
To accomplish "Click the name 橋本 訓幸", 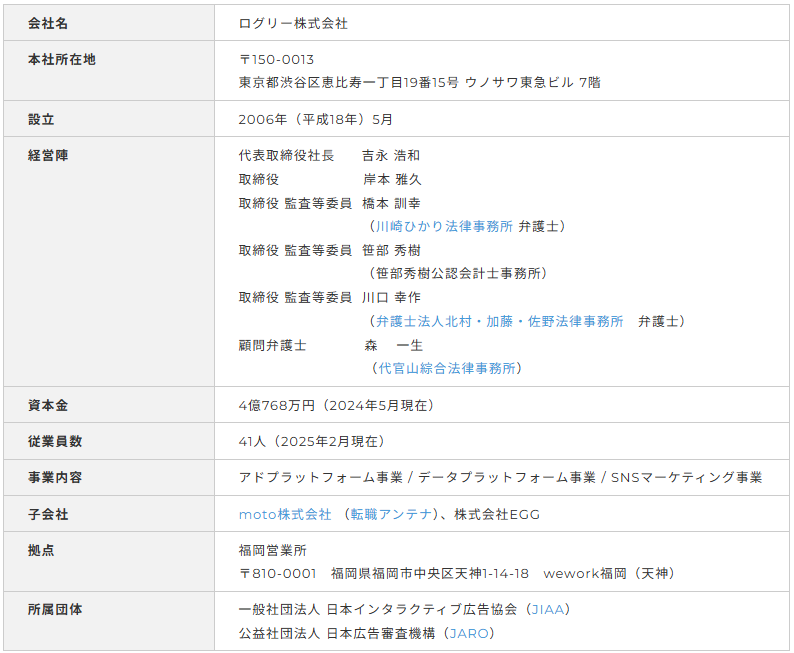I will [391, 203].
